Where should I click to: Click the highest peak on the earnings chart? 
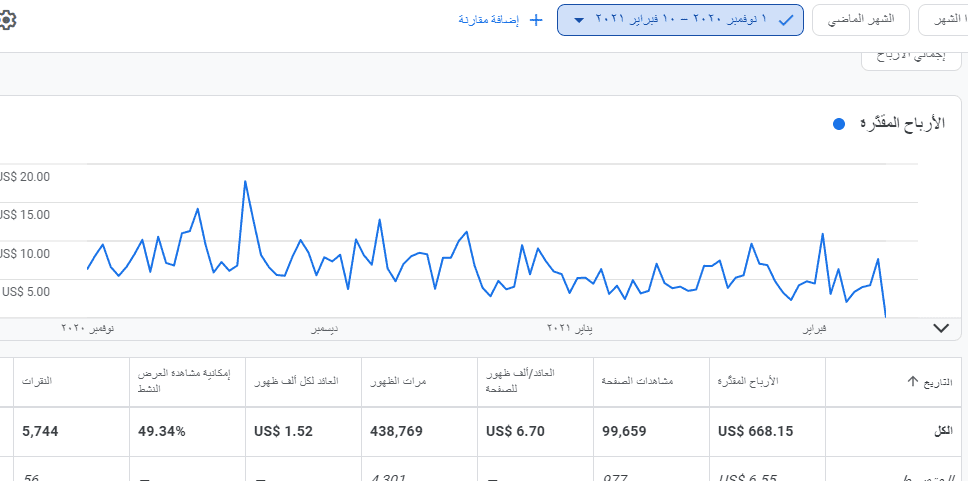coord(245,182)
